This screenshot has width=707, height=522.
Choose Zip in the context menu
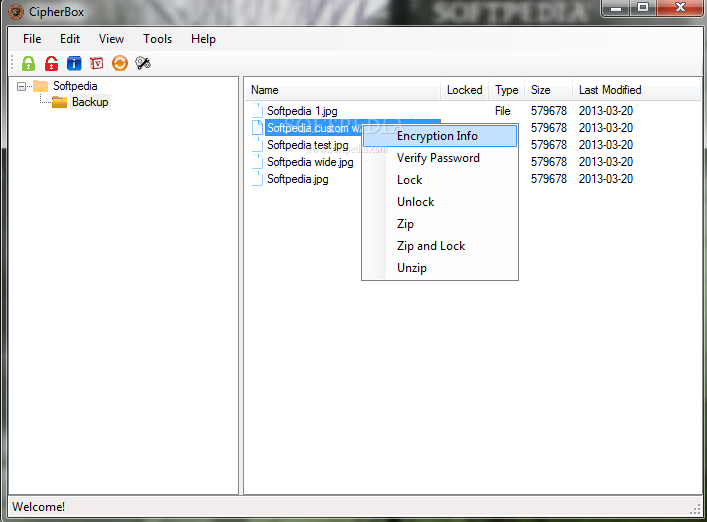tap(440, 224)
